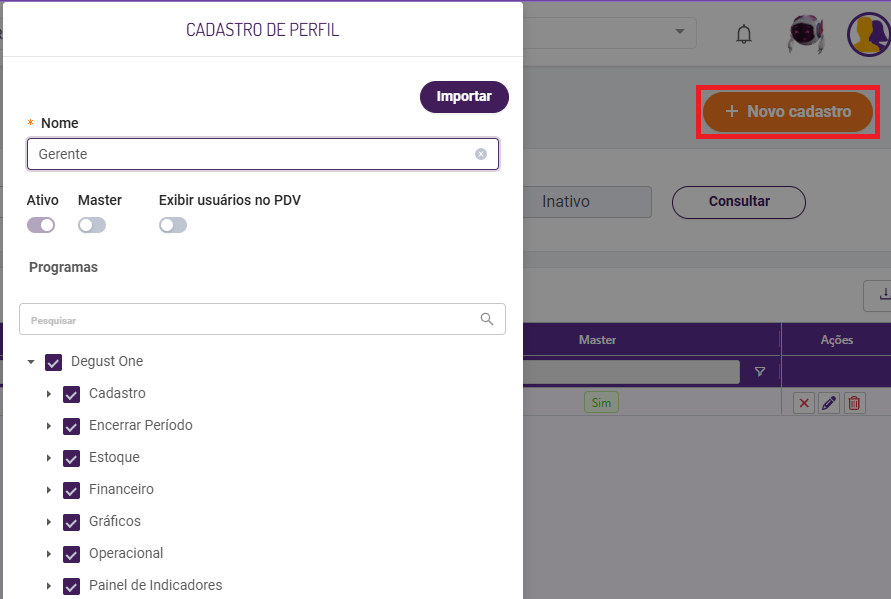891x599 pixels.
Task: Click the notifications bell icon
Action: tap(743, 34)
